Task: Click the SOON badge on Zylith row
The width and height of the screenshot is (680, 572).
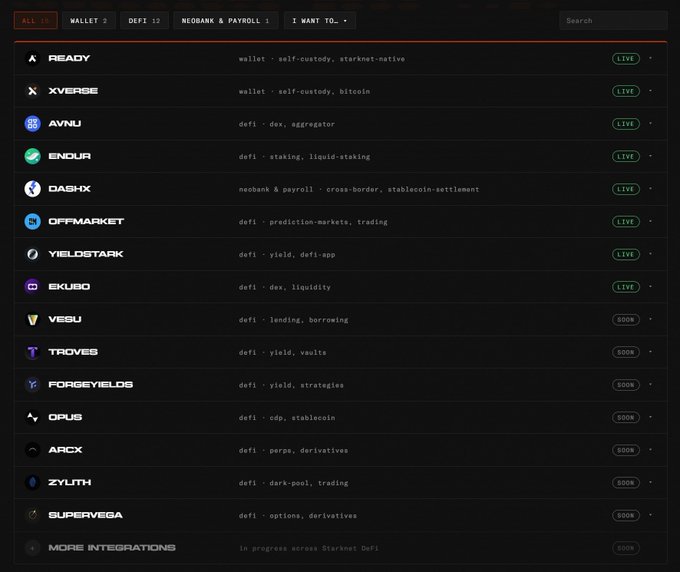Action: [x=625, y=483]
